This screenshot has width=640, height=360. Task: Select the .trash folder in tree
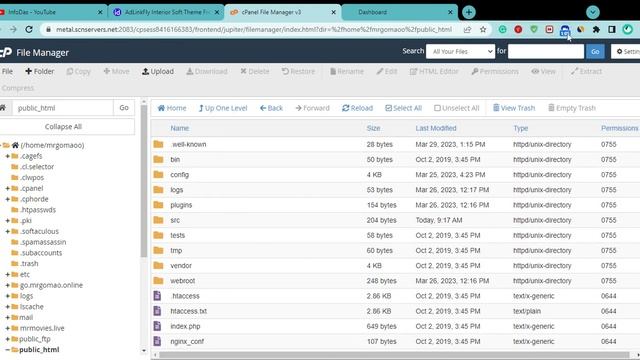click(29, 264)
